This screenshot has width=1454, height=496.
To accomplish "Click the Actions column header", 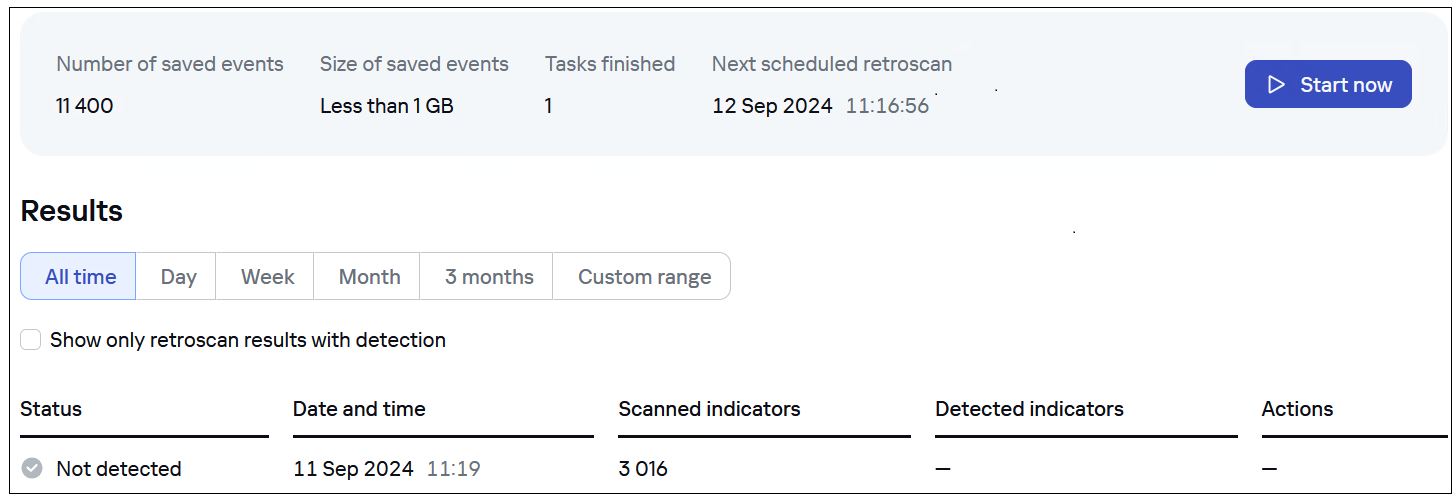I will [x=1297, y=409].
